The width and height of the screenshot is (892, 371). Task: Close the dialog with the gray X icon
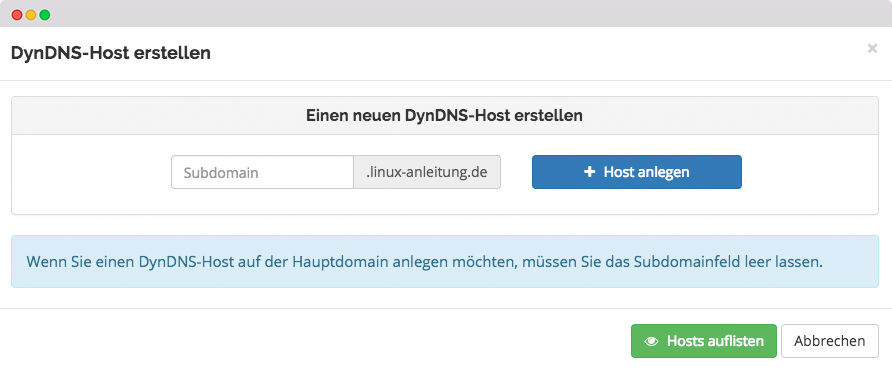[872, 49]
